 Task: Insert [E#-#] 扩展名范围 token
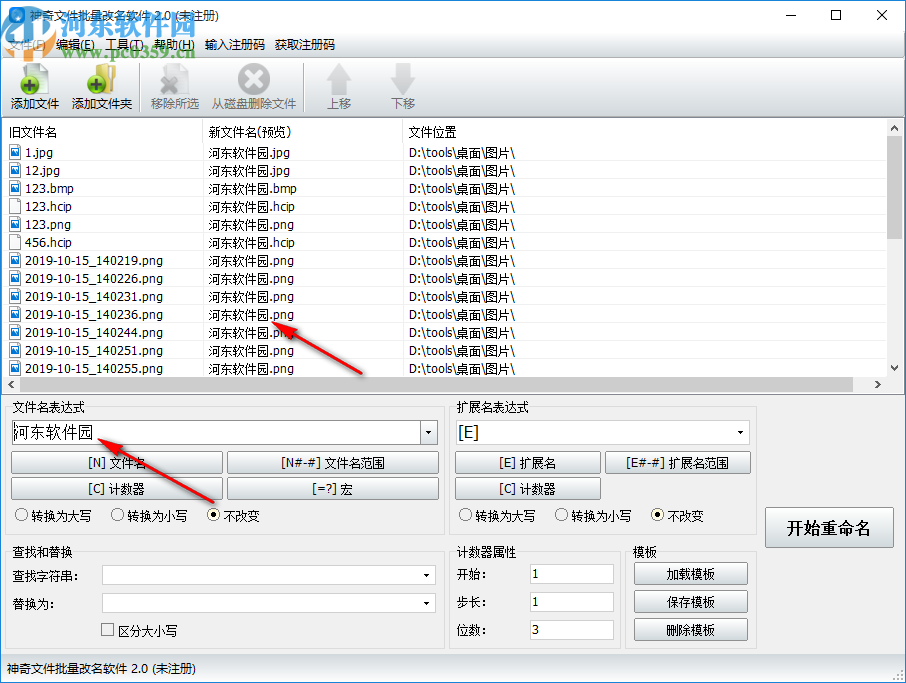678,463
